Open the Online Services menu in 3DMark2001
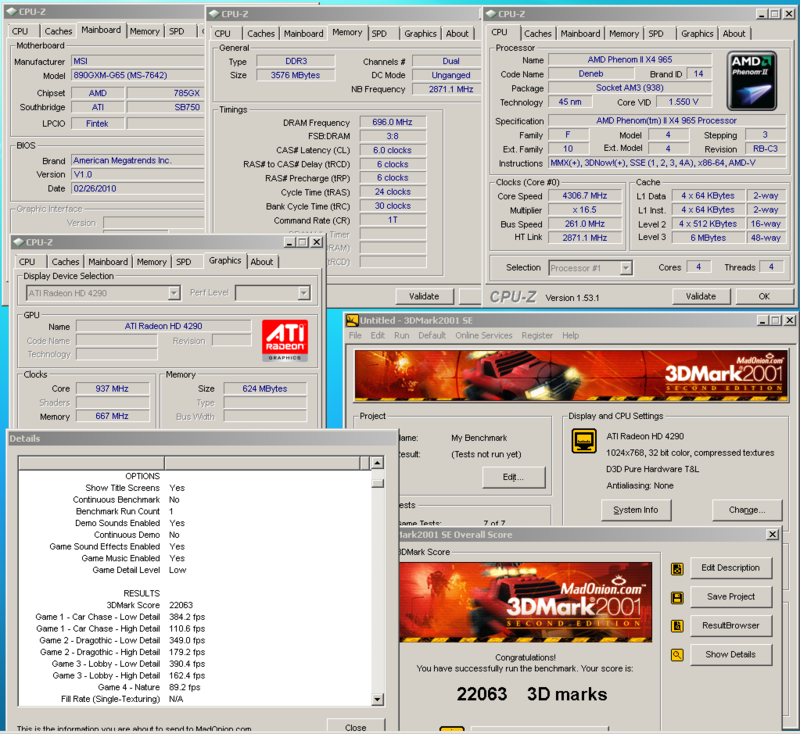This screenshot has width=800, height=734. point(484,336)
